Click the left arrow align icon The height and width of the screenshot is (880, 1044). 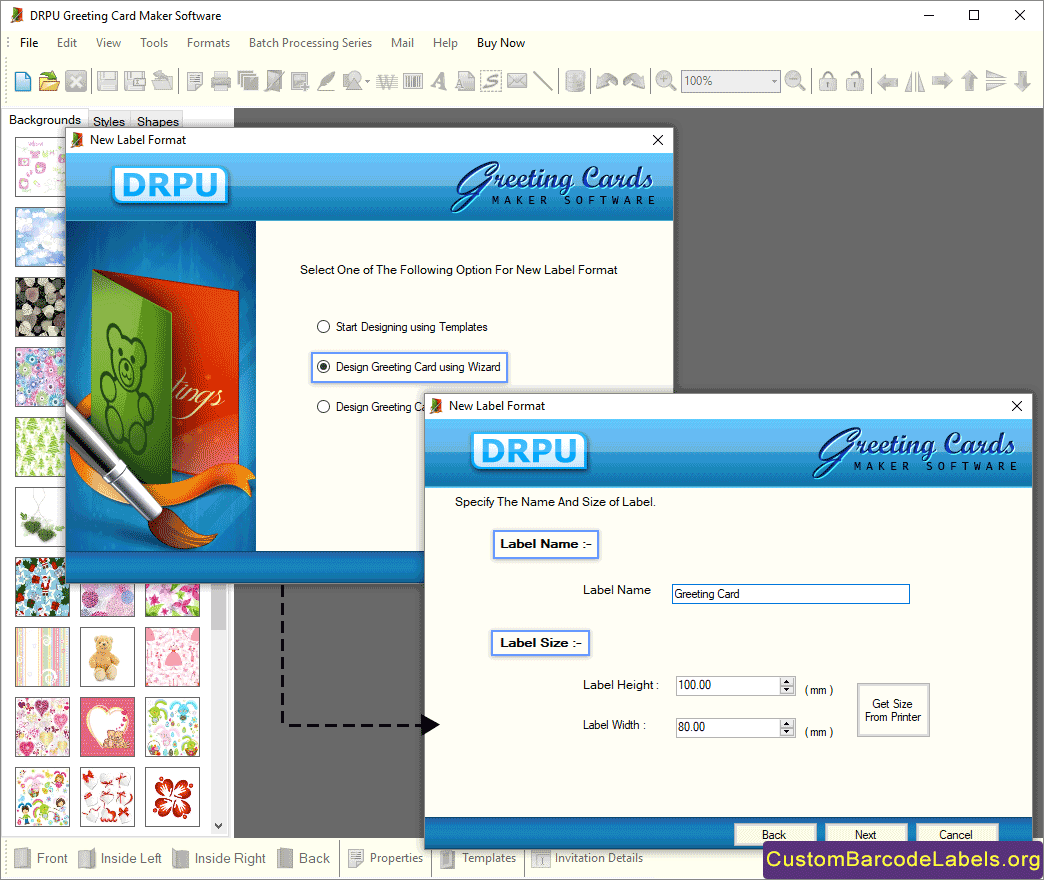click(x=888, y=81)
